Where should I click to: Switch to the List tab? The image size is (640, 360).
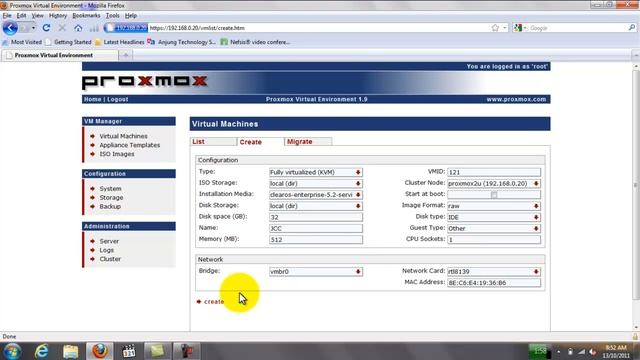213,141
